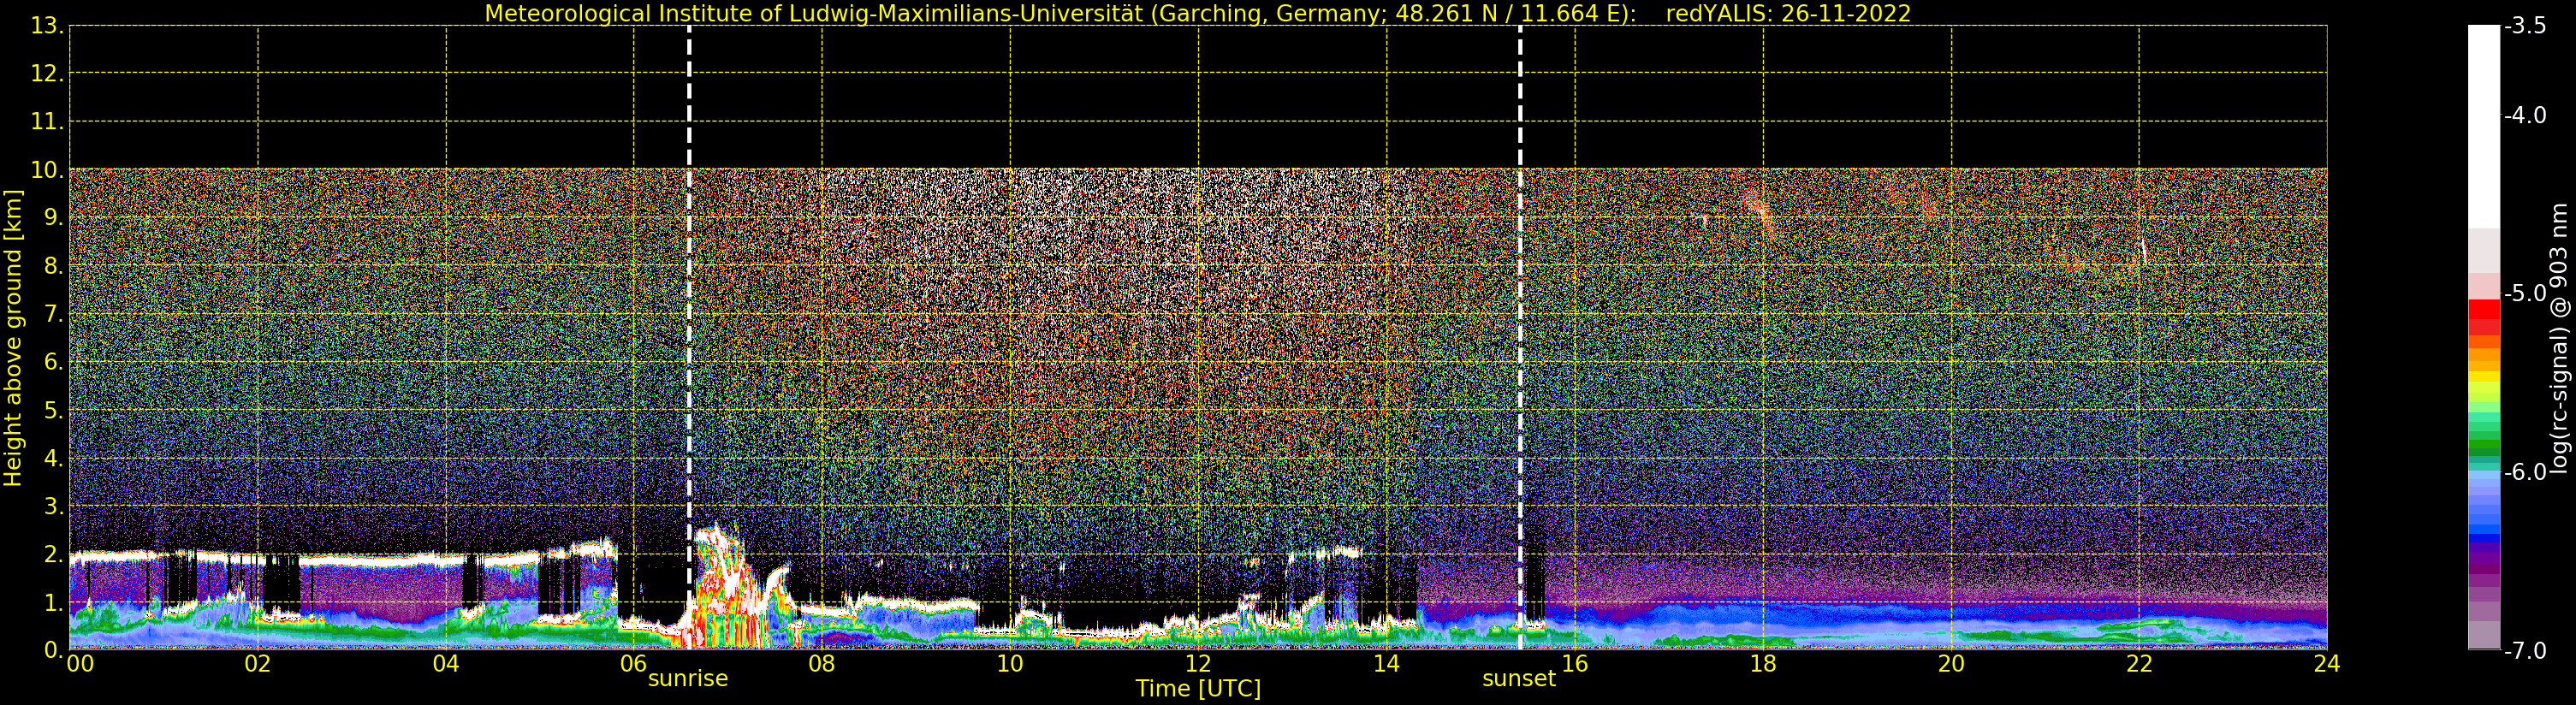Click the white top segment of the colorbar
Viewport: 2576px width, 705px height.
coord(2483,127)
